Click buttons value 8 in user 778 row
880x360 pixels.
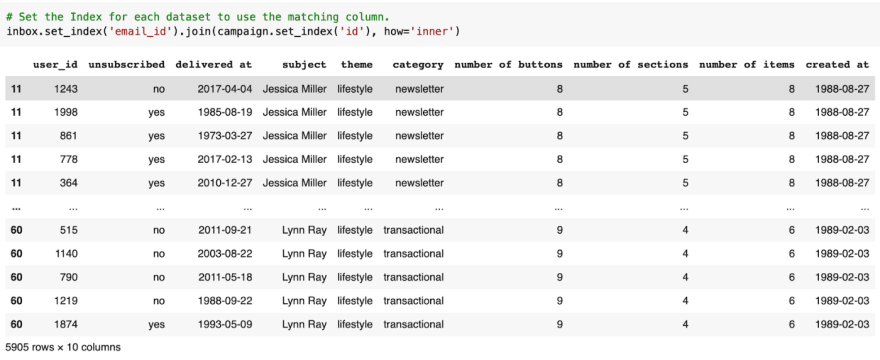(559, 160)
